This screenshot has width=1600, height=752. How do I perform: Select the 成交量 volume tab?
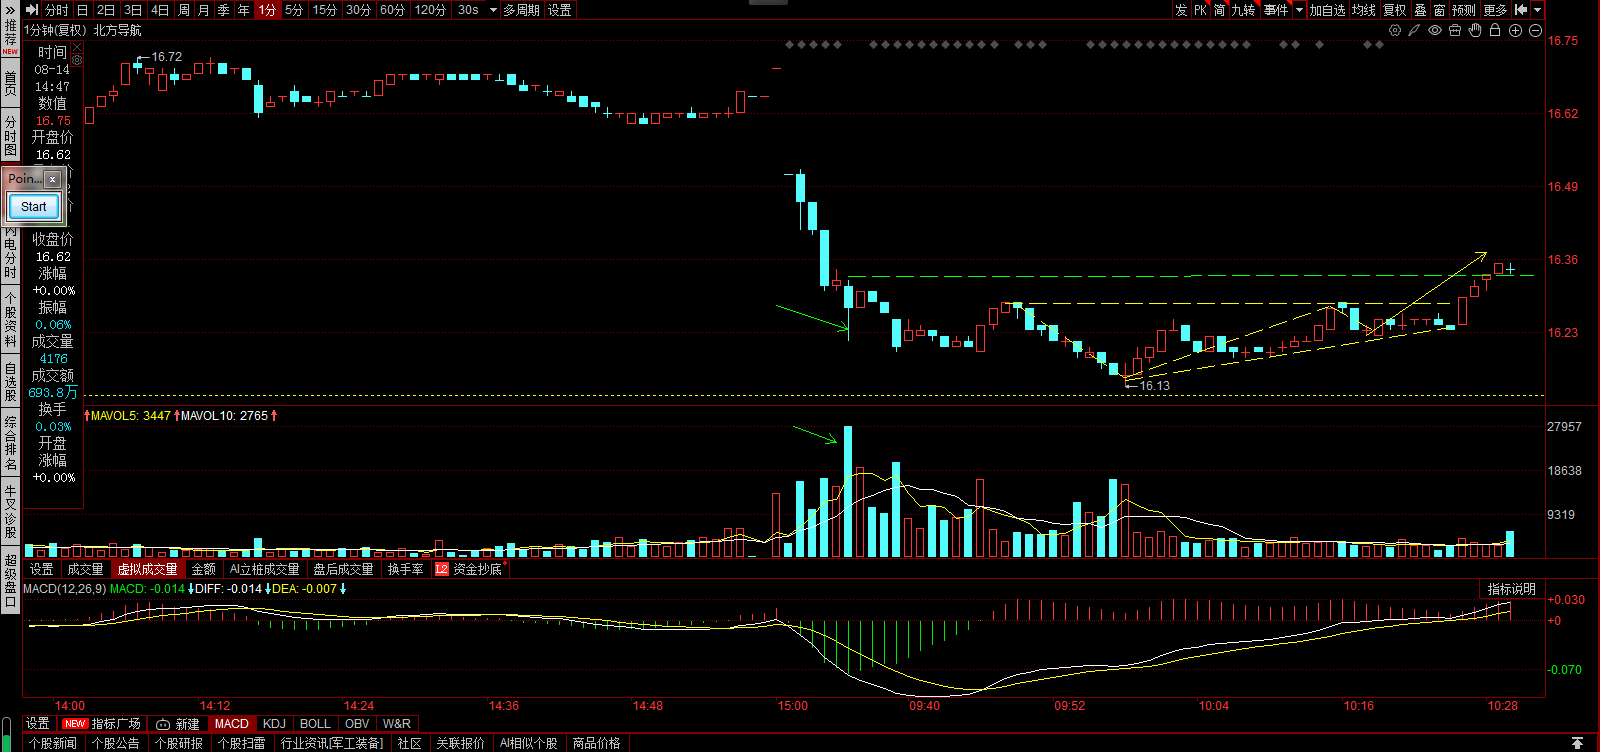coord(85,569)
